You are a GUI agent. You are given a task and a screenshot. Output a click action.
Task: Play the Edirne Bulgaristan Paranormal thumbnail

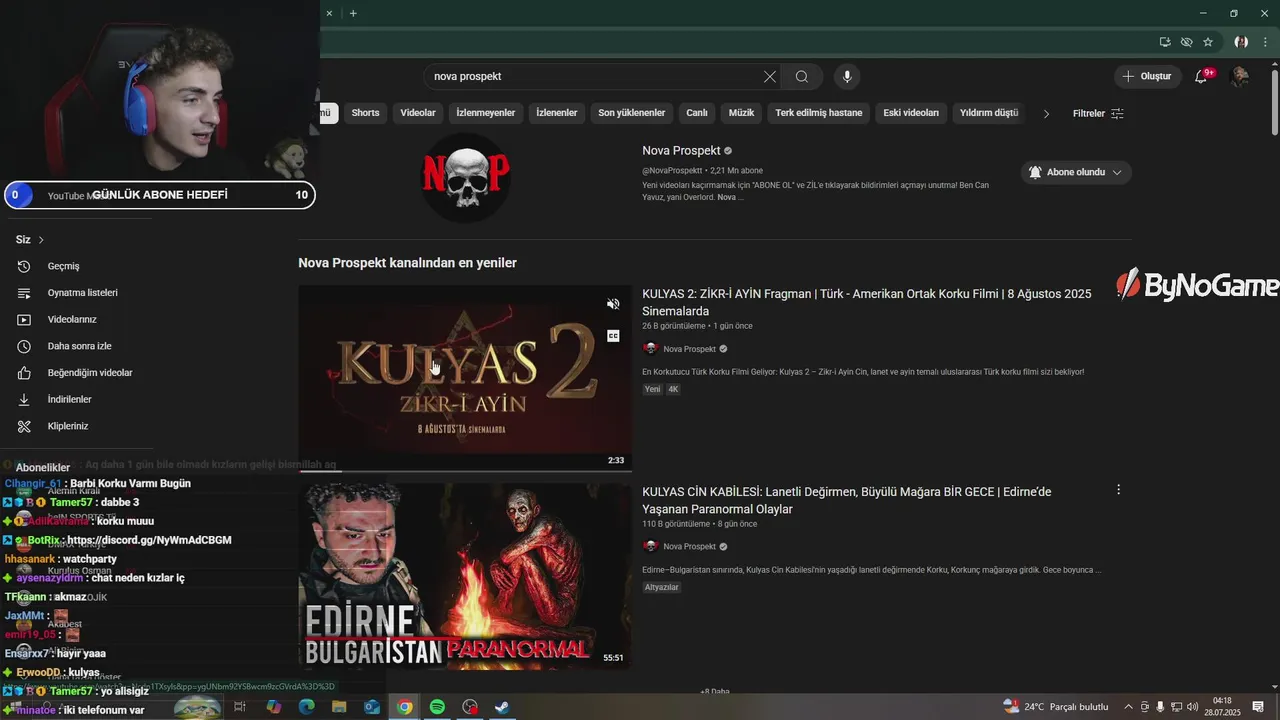coord(465,576)
